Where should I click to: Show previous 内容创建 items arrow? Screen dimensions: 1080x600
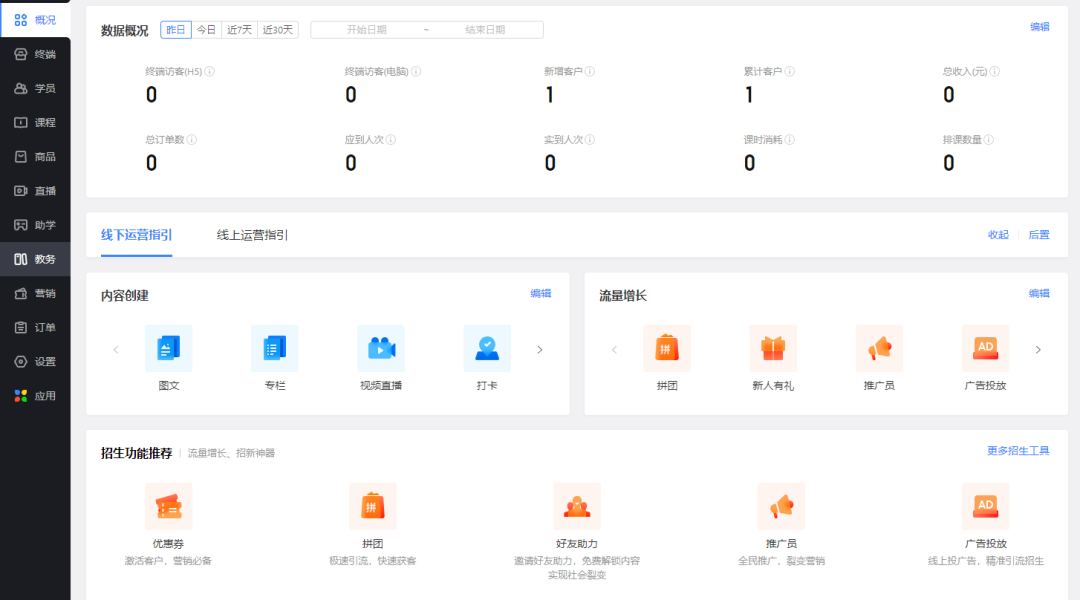click(x=116, y=350)
